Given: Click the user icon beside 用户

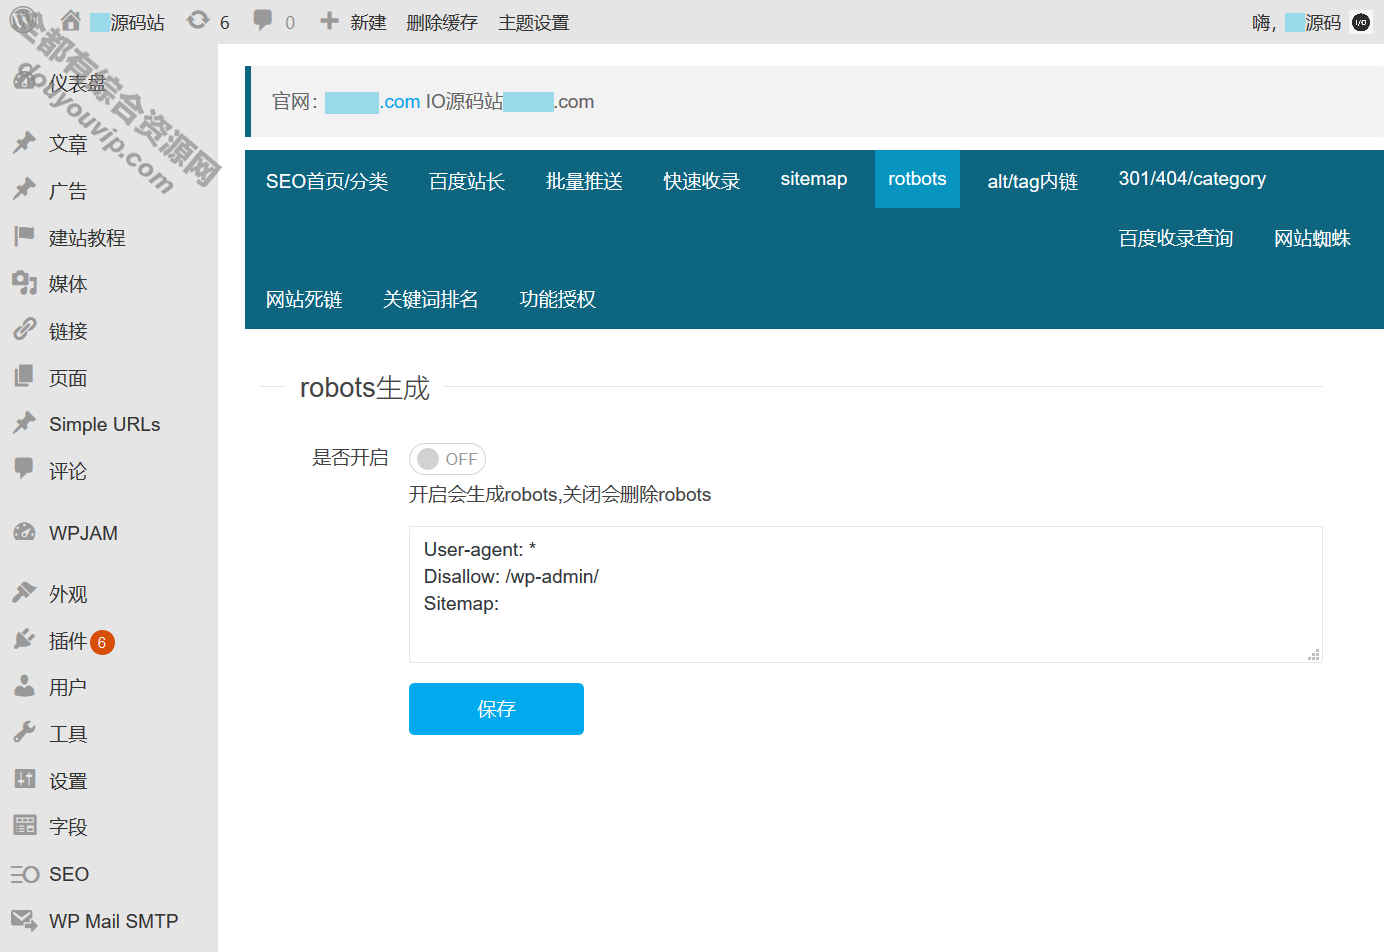Looking at the screenshot, I should pos(24,686).
